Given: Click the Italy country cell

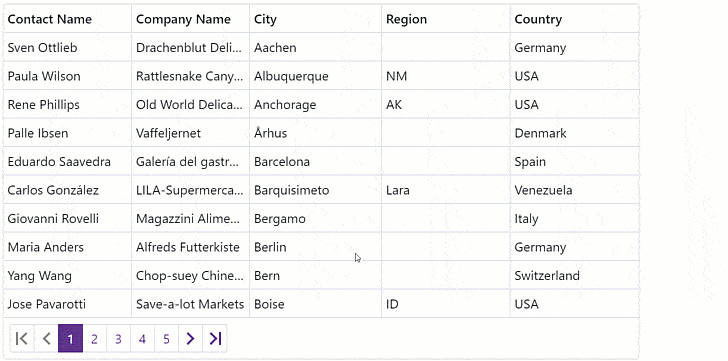Looking at the screenshot, I should tap(574, 219).
